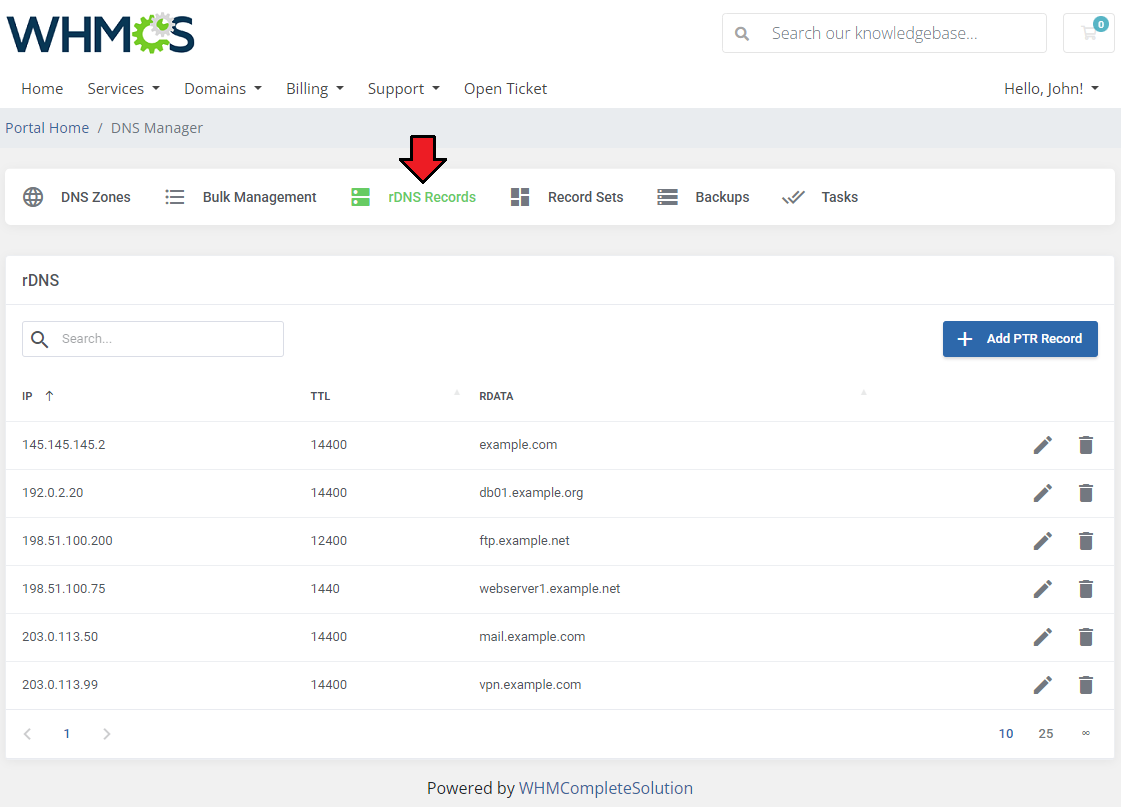This screenshot has width=1121, height=807.
Task: Delete the vpn.example.com record
Action: 1085,684
